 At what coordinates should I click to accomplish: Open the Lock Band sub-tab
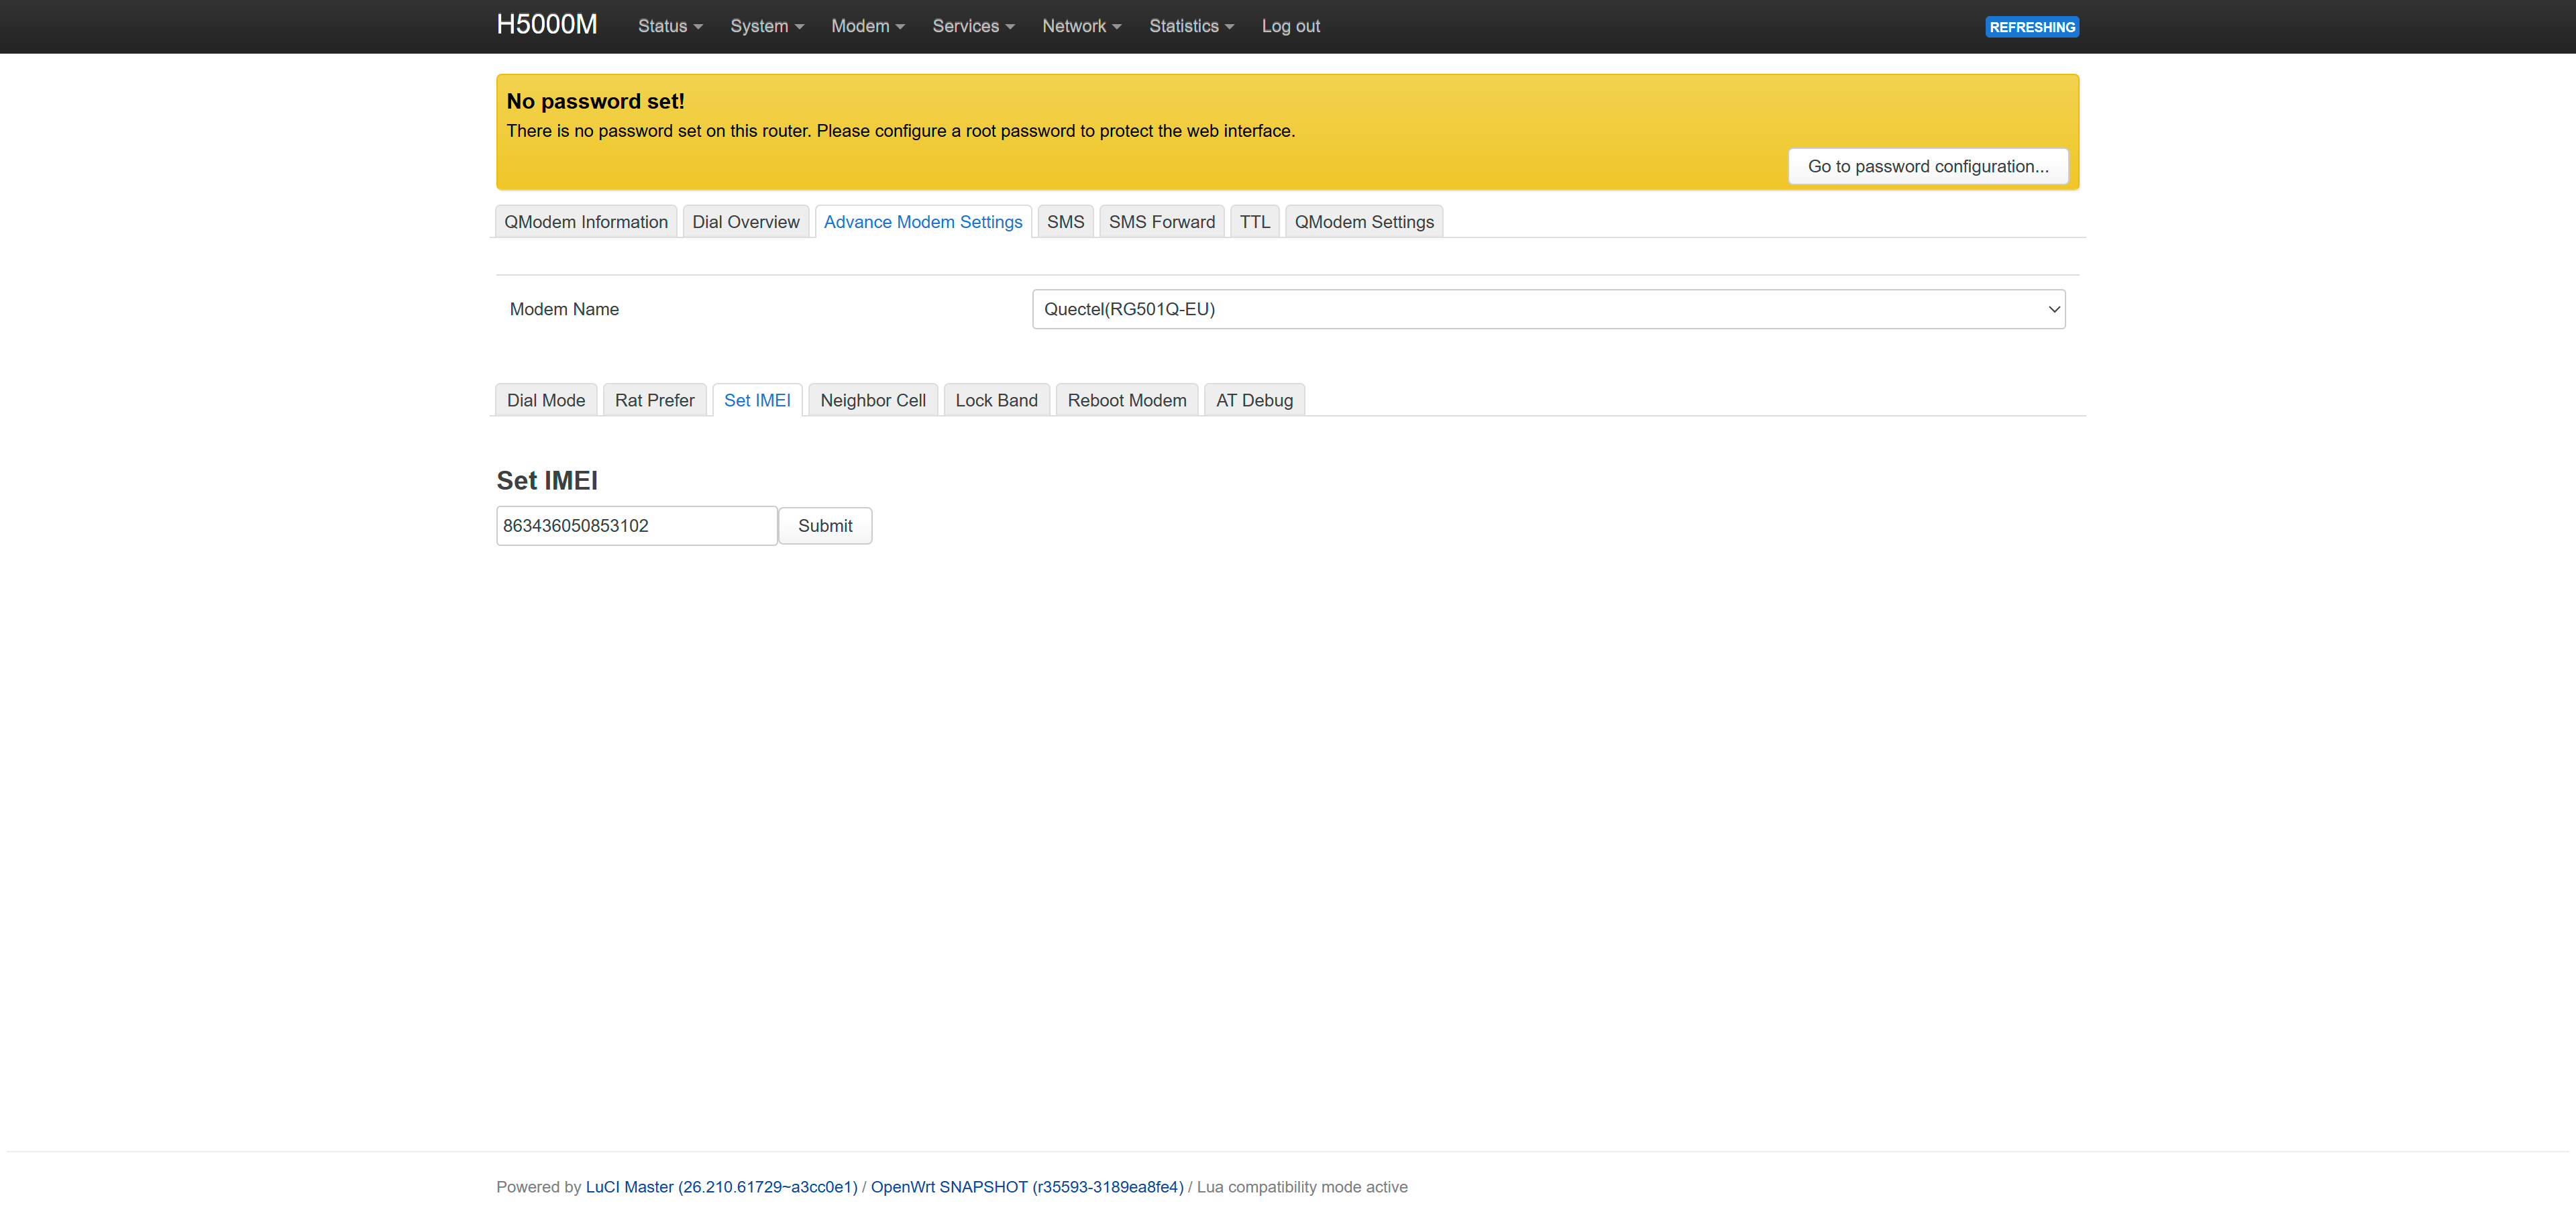point(996,400)
